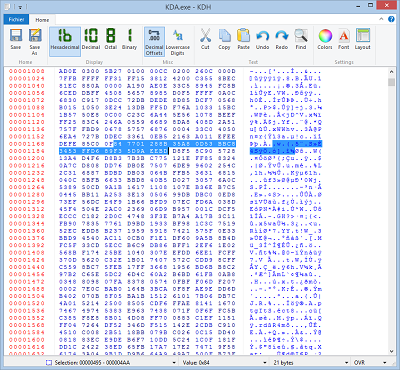Maximize the KDH window
The image size is (400, 370).
click(x=371, y=6)
